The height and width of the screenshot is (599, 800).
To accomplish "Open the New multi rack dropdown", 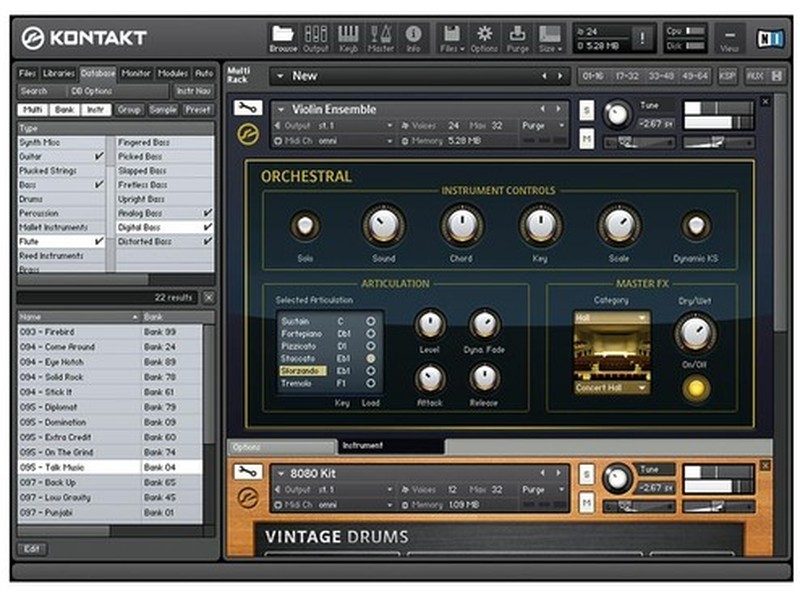I will click(280, 77).
